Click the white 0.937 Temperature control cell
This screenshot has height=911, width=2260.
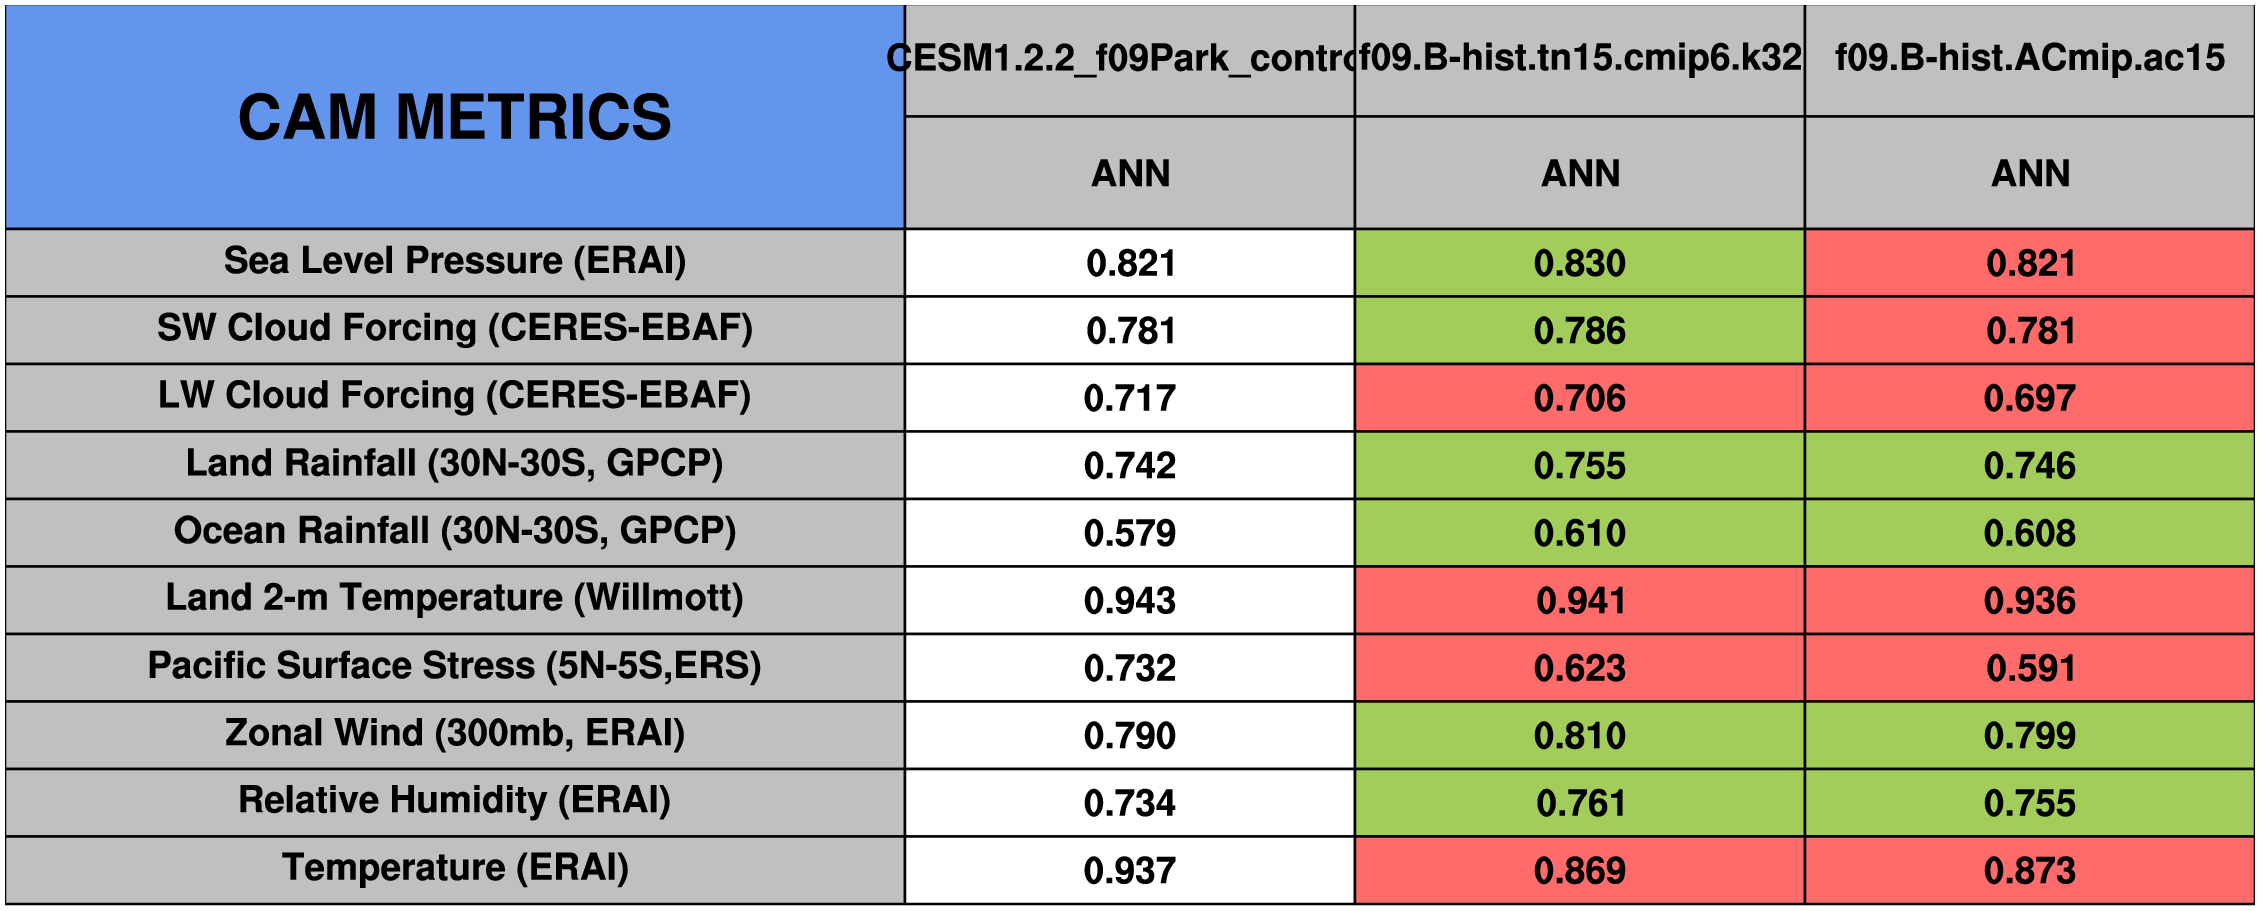coord(1130,871)
